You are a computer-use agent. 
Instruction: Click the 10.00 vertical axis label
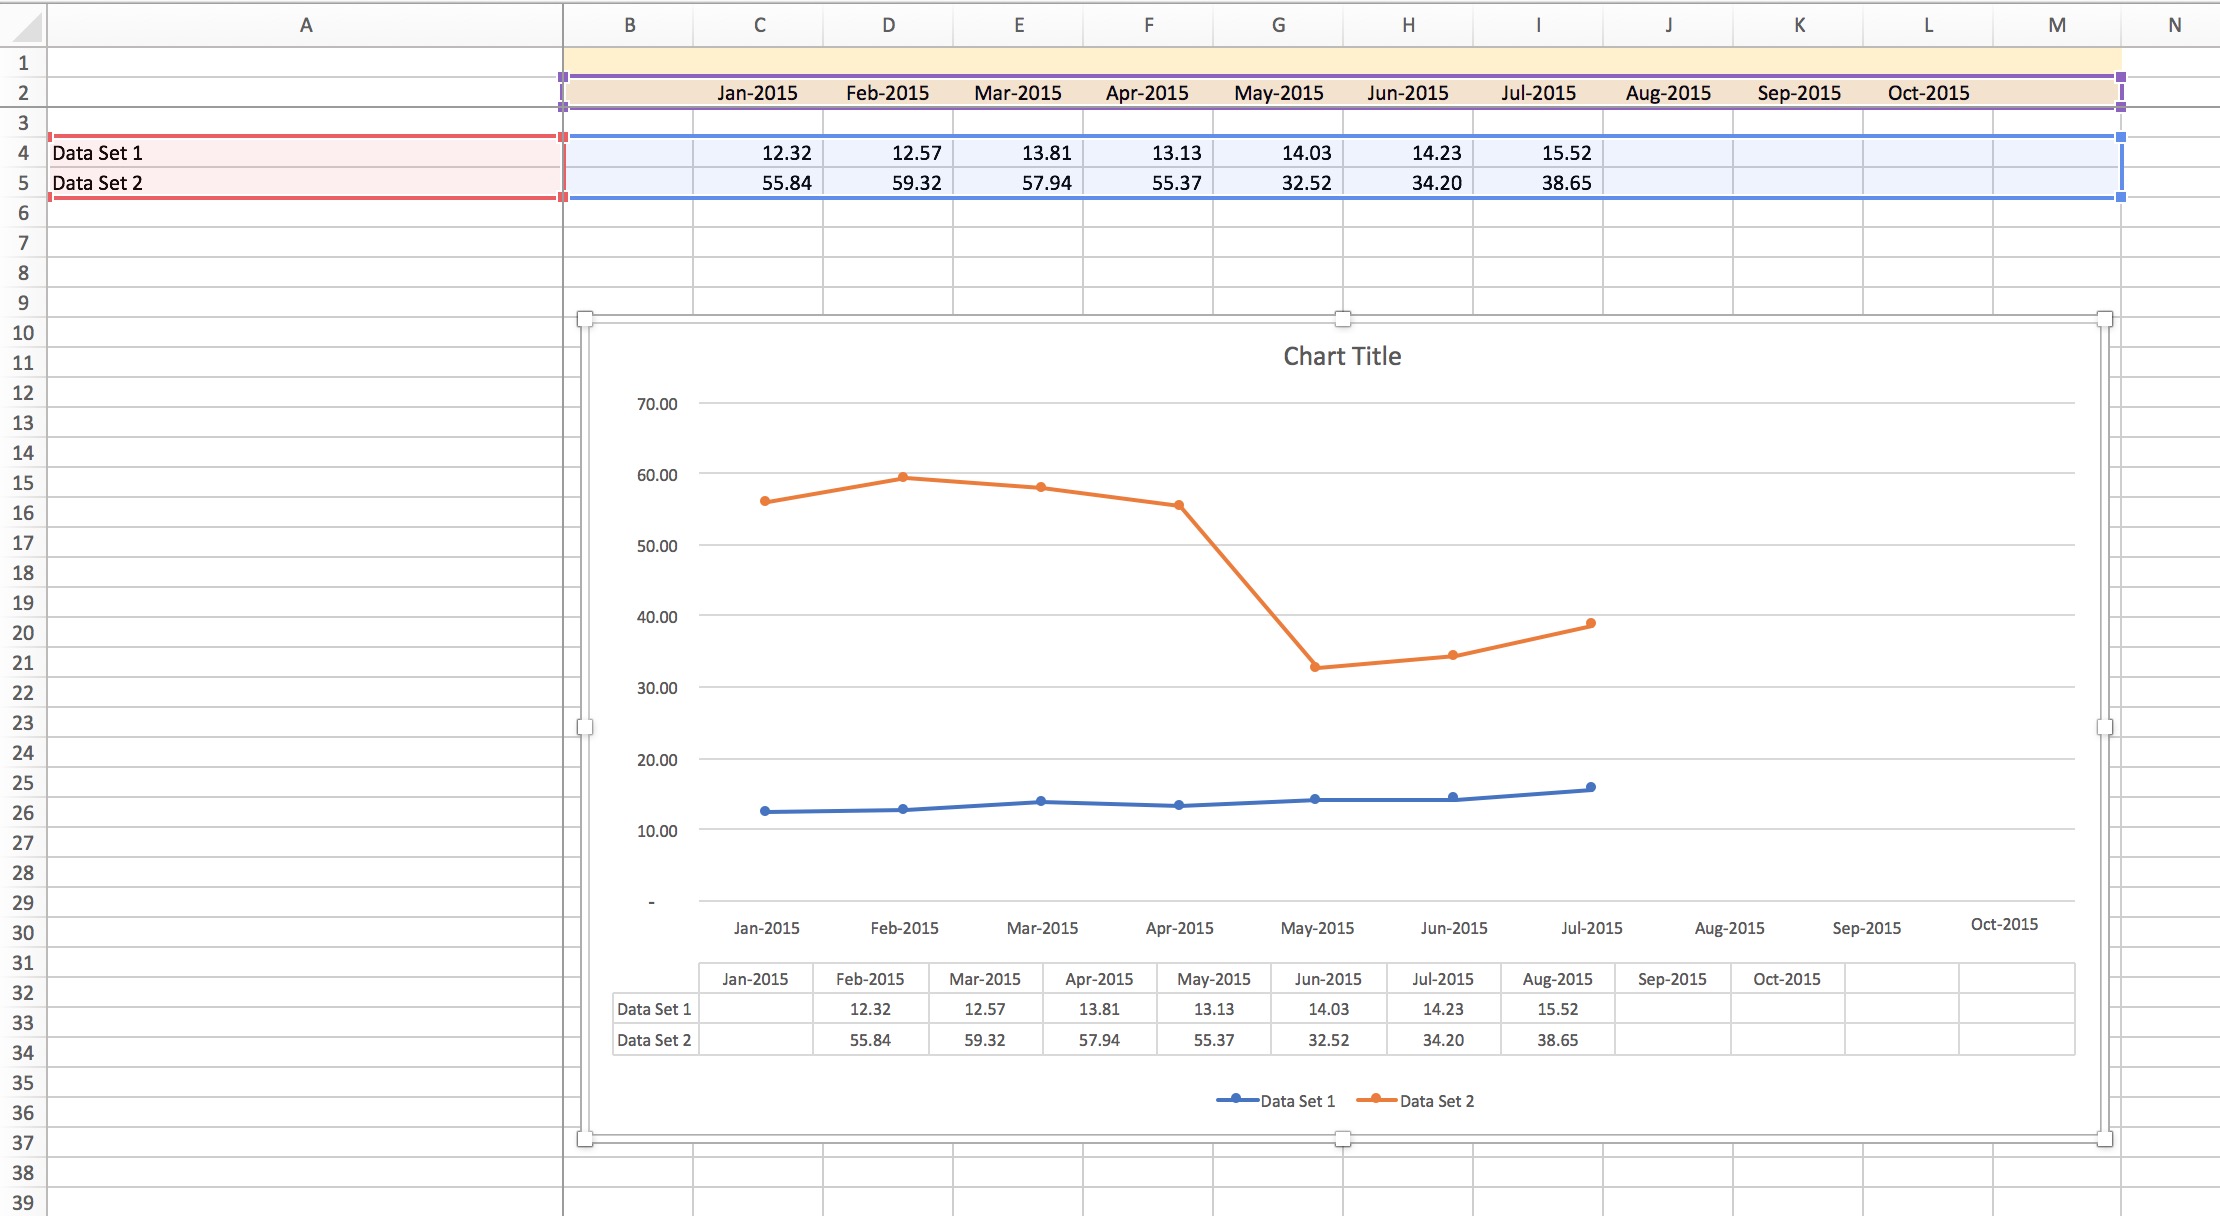(x=657, y=831)
